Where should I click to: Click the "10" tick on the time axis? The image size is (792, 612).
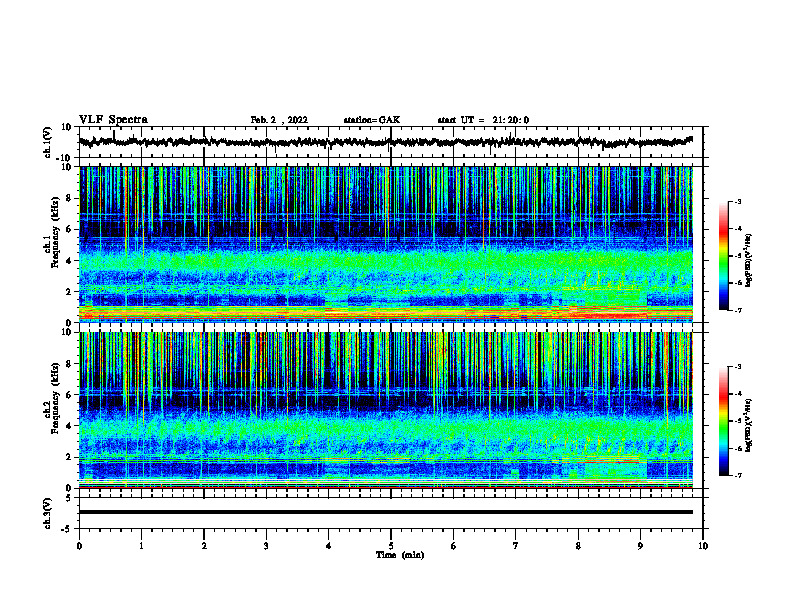(x=703, y=546)
